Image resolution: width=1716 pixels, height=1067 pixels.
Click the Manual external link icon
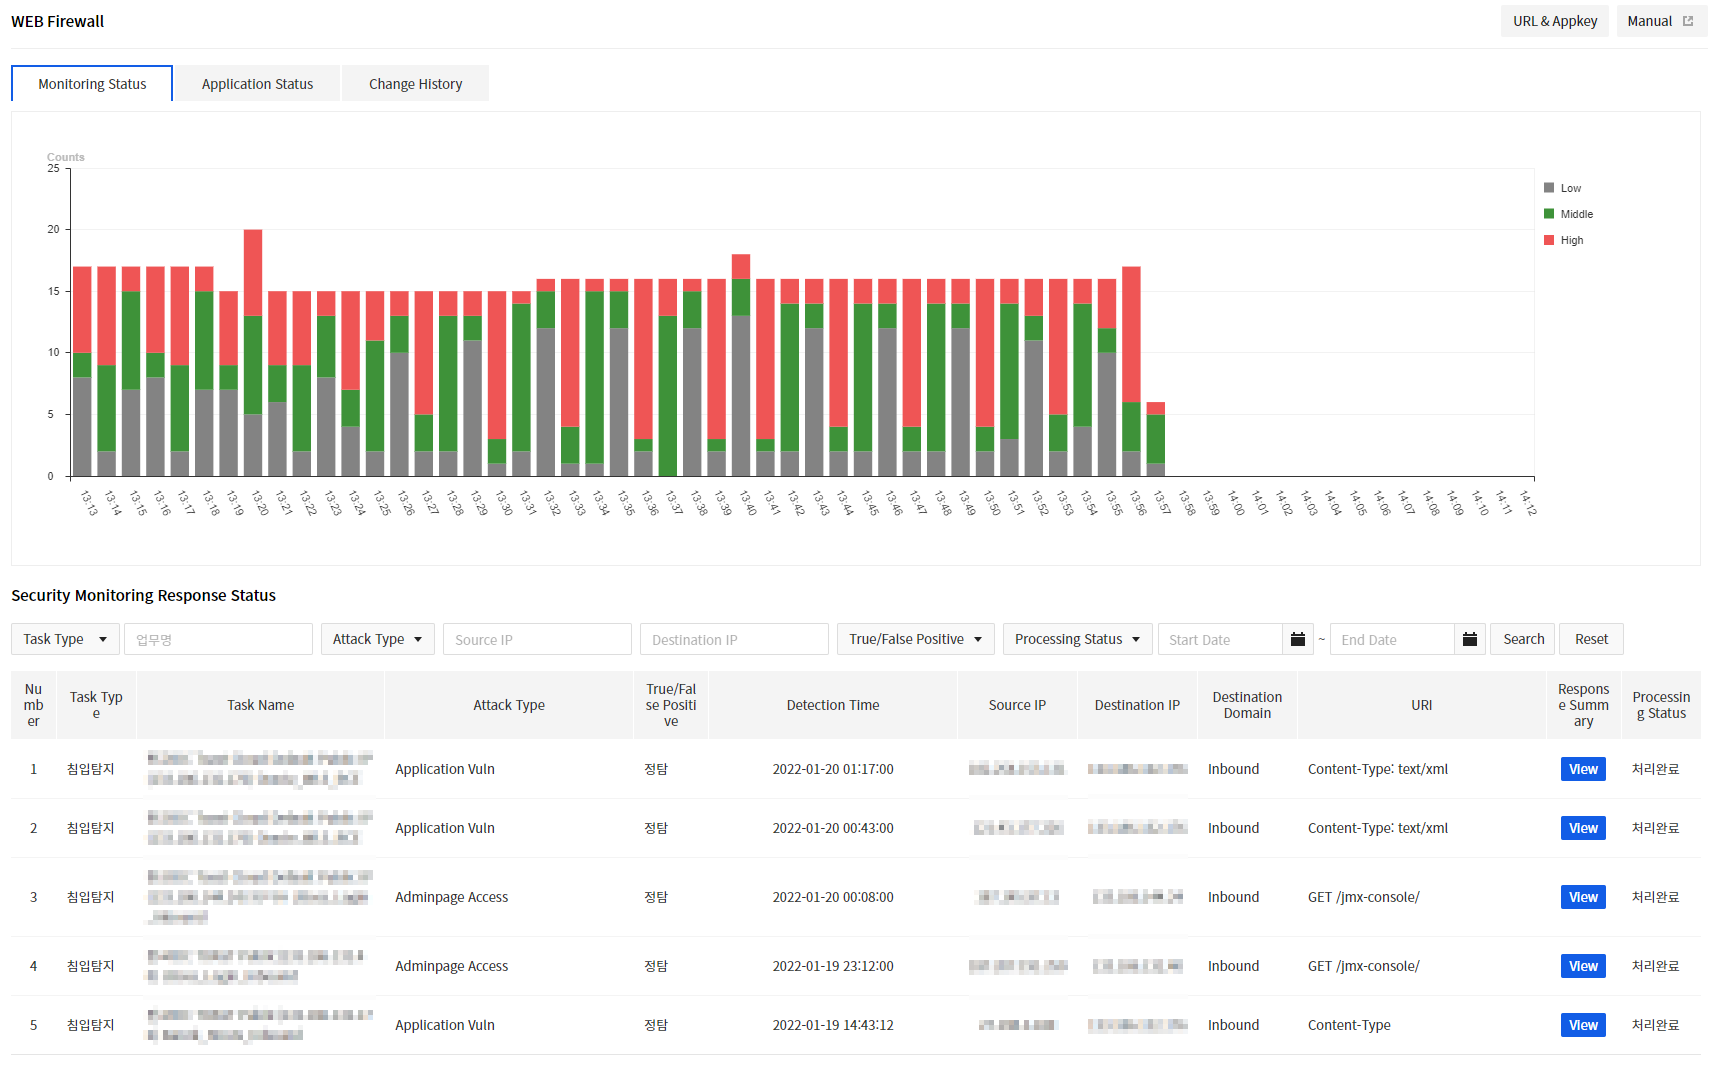(x=1688, y=21)
